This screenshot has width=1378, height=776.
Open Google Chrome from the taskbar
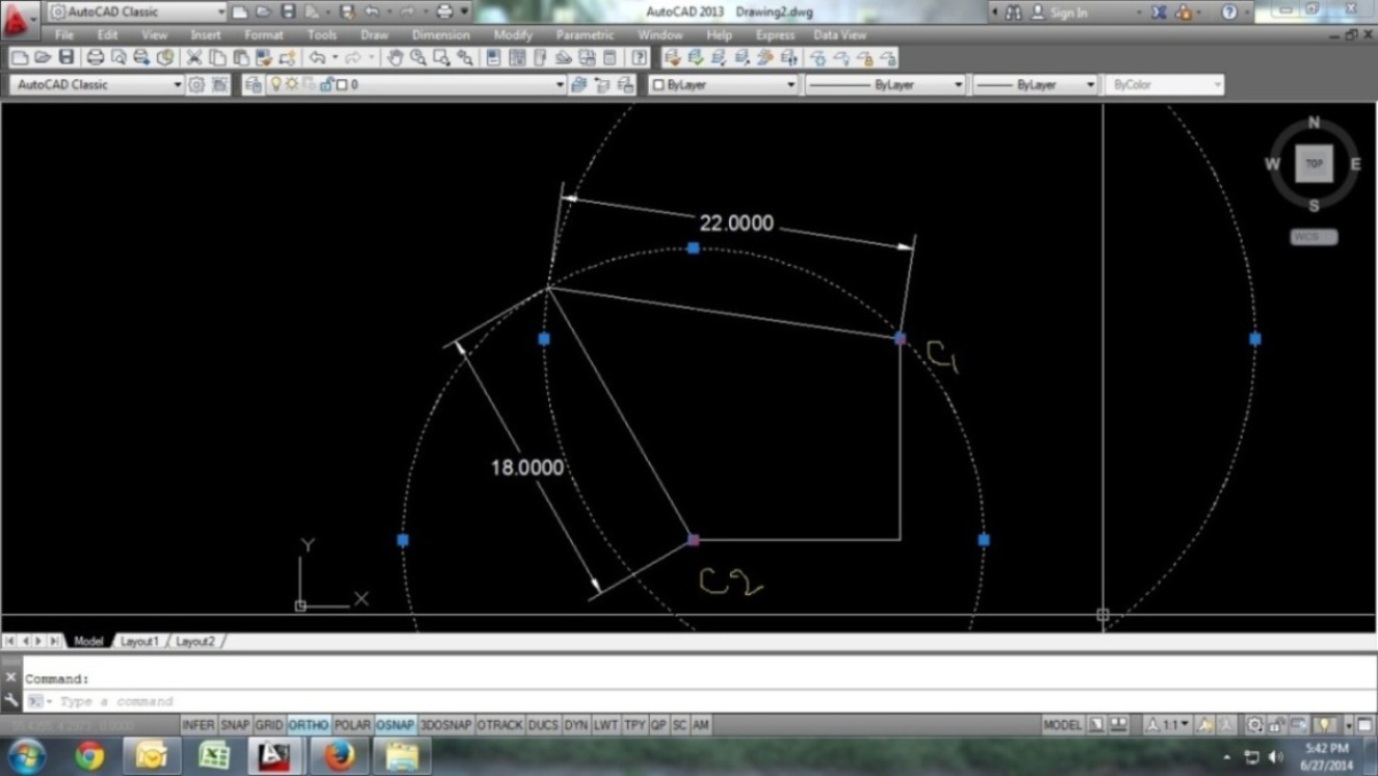click(90, 756)
